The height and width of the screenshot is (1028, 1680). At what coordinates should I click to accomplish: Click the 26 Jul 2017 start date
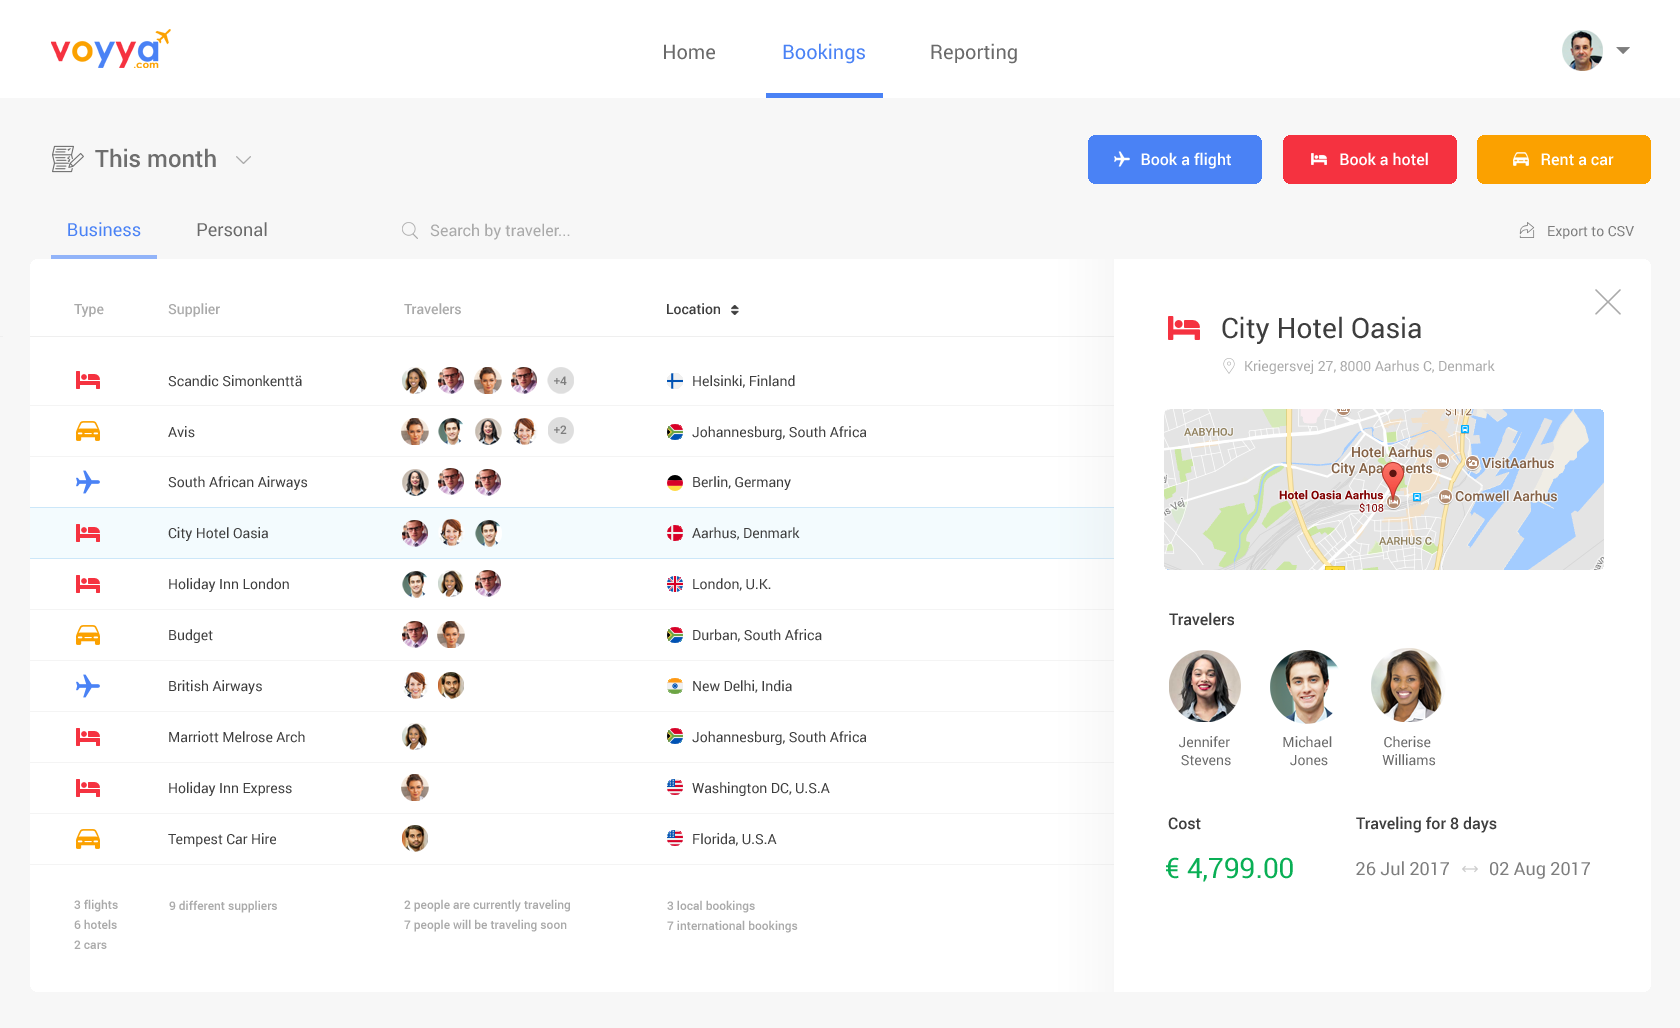click(1402, 869)
